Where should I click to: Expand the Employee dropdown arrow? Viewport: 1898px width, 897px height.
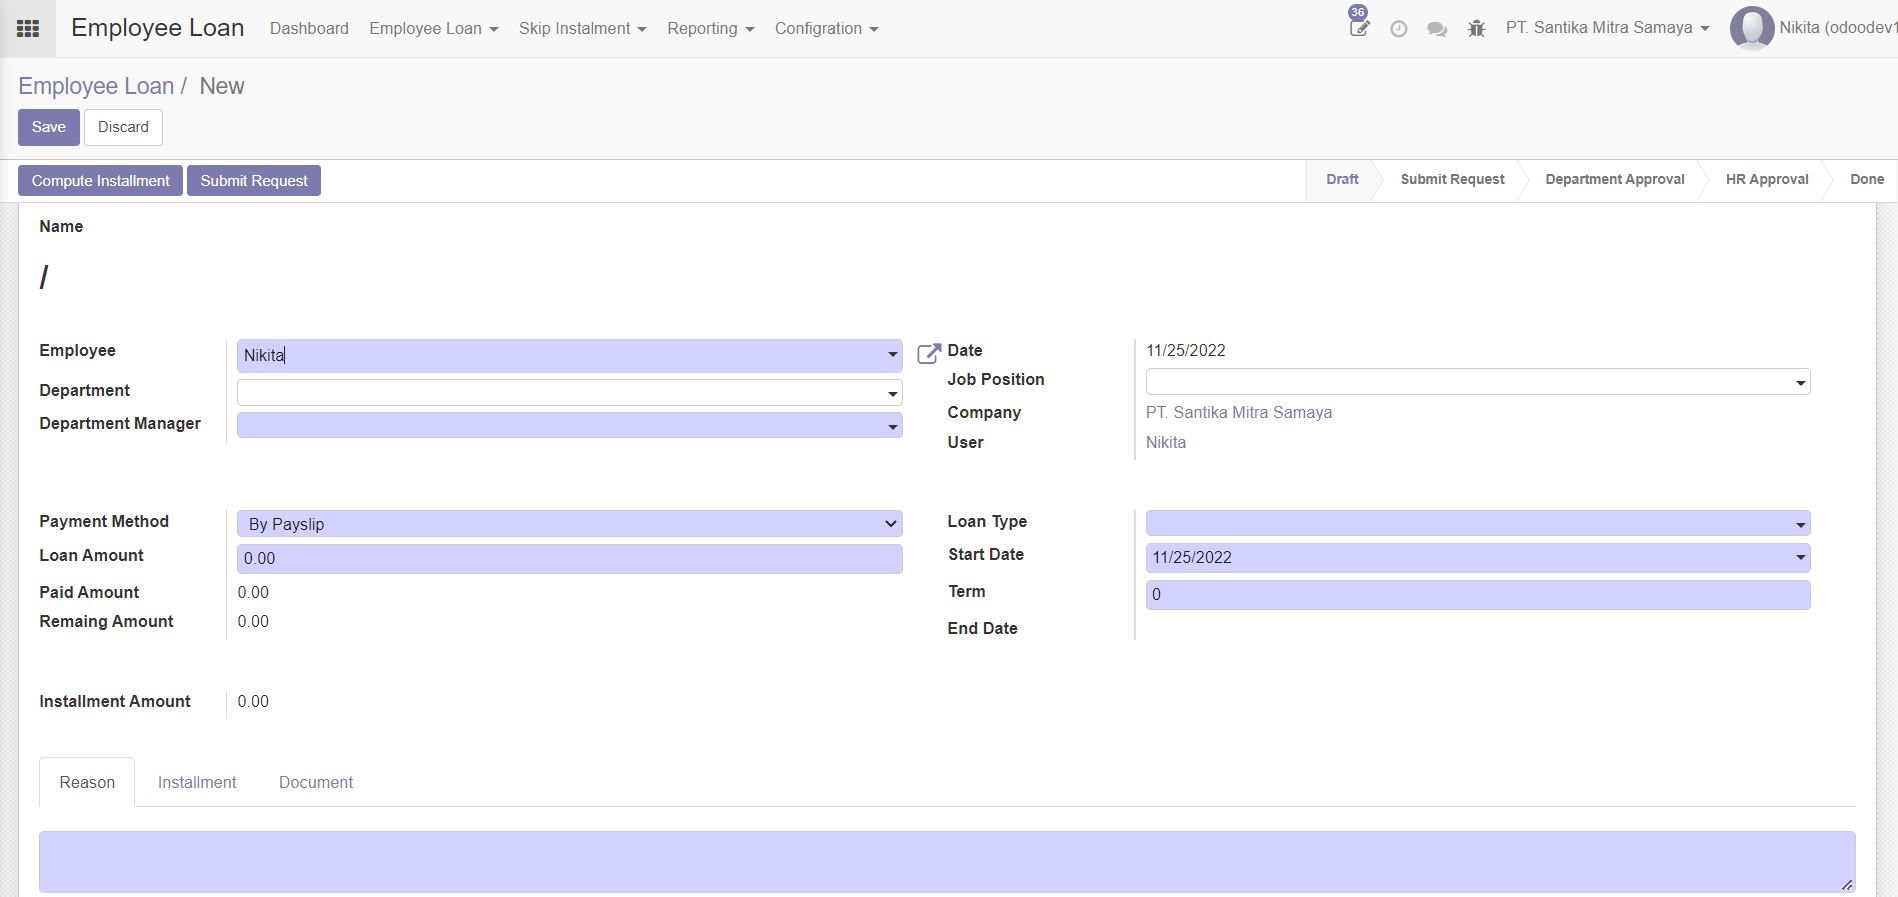(x=892, y=355)
